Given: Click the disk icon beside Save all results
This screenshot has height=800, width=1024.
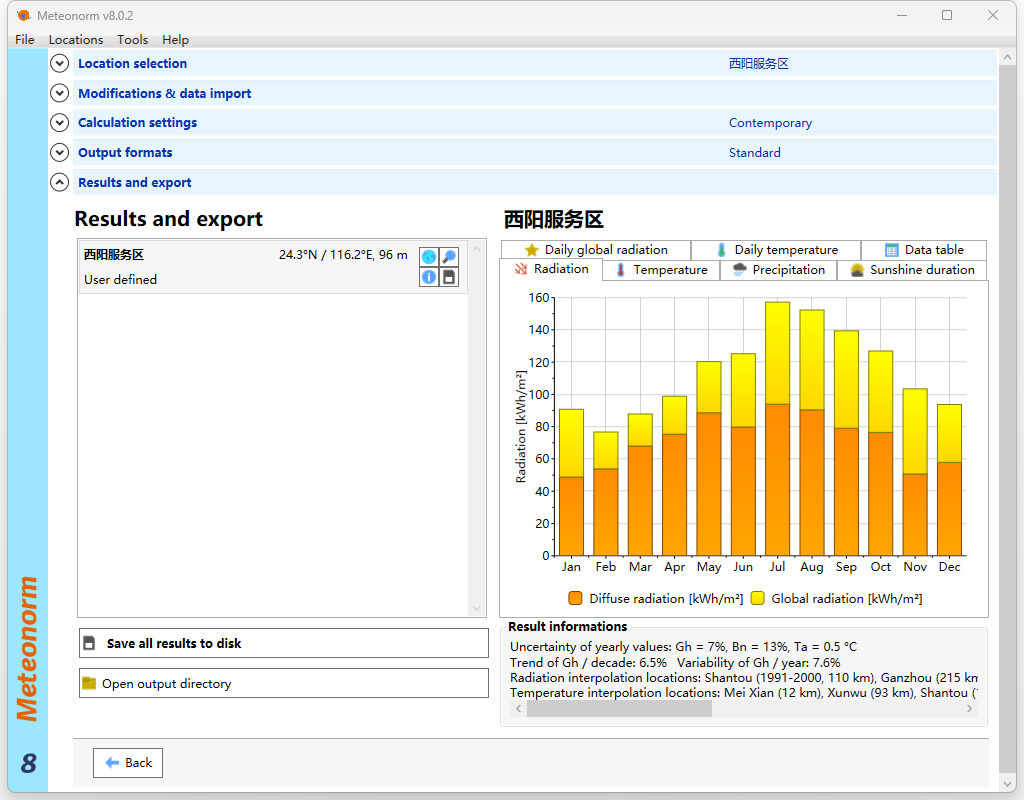Looking at the screenshot, I should point(89,643).
